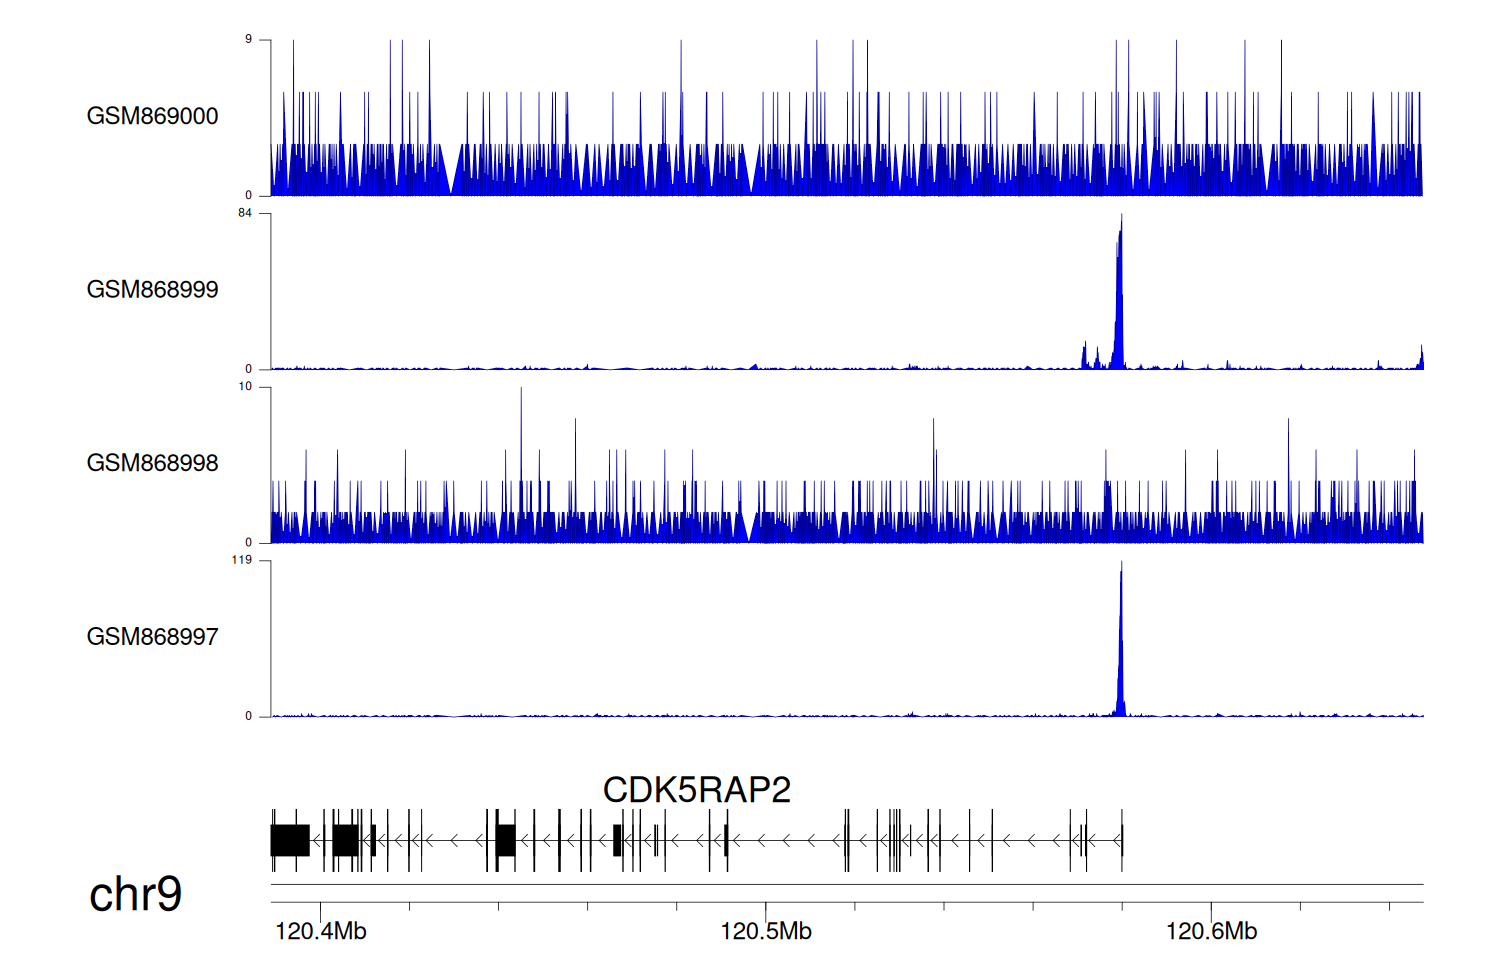Image resolution: width=1500 pixels, height=980 pixels.
Task: Select the y-axis maximum 9 on GSM869000
Action: 248,39
